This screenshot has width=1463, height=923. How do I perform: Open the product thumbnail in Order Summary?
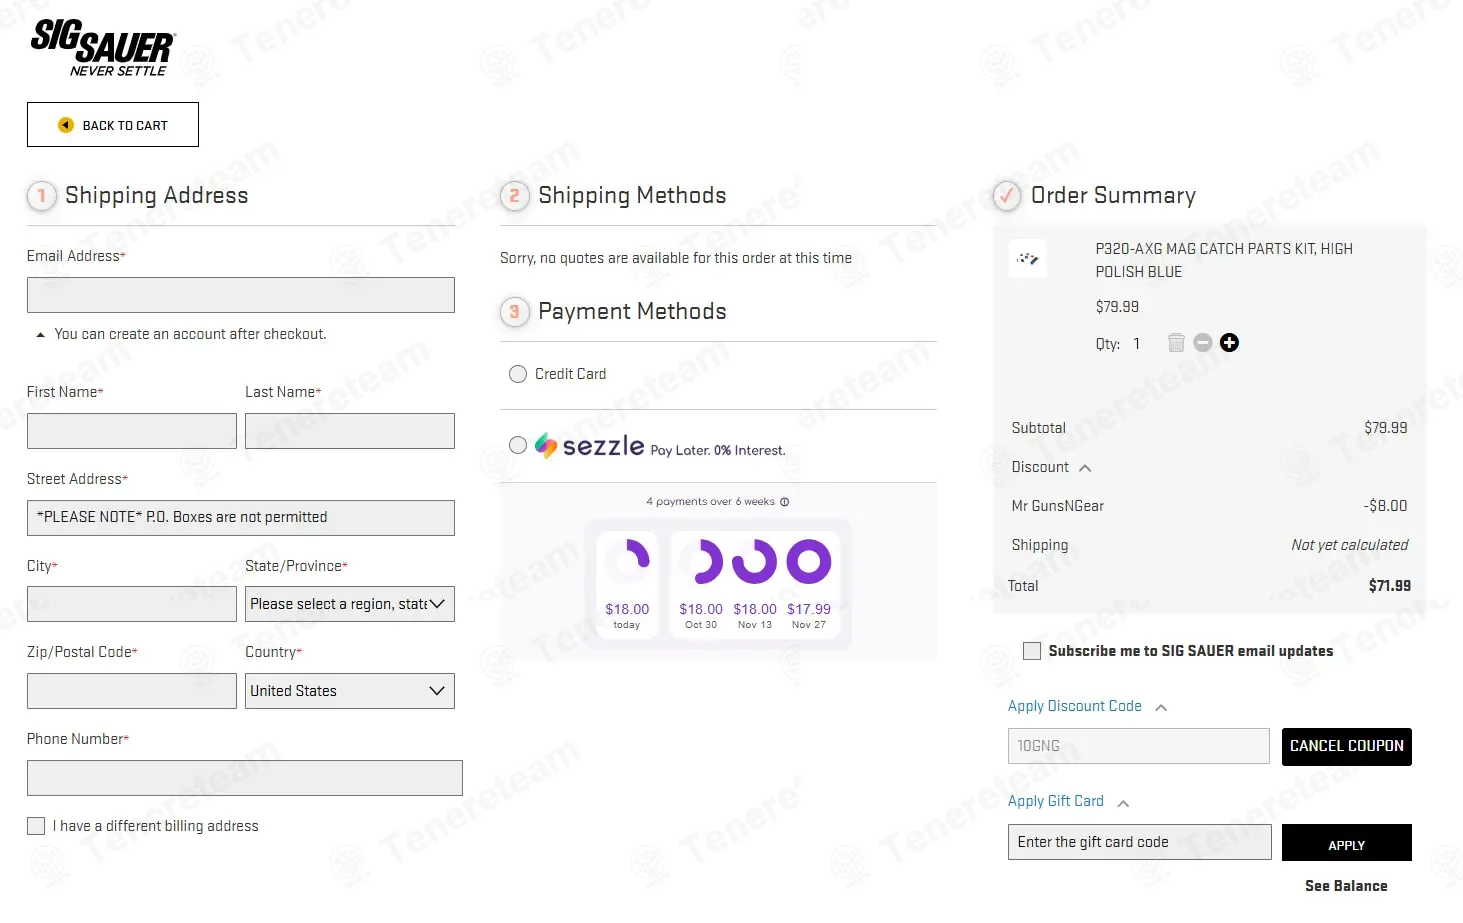coord(1028,259)
